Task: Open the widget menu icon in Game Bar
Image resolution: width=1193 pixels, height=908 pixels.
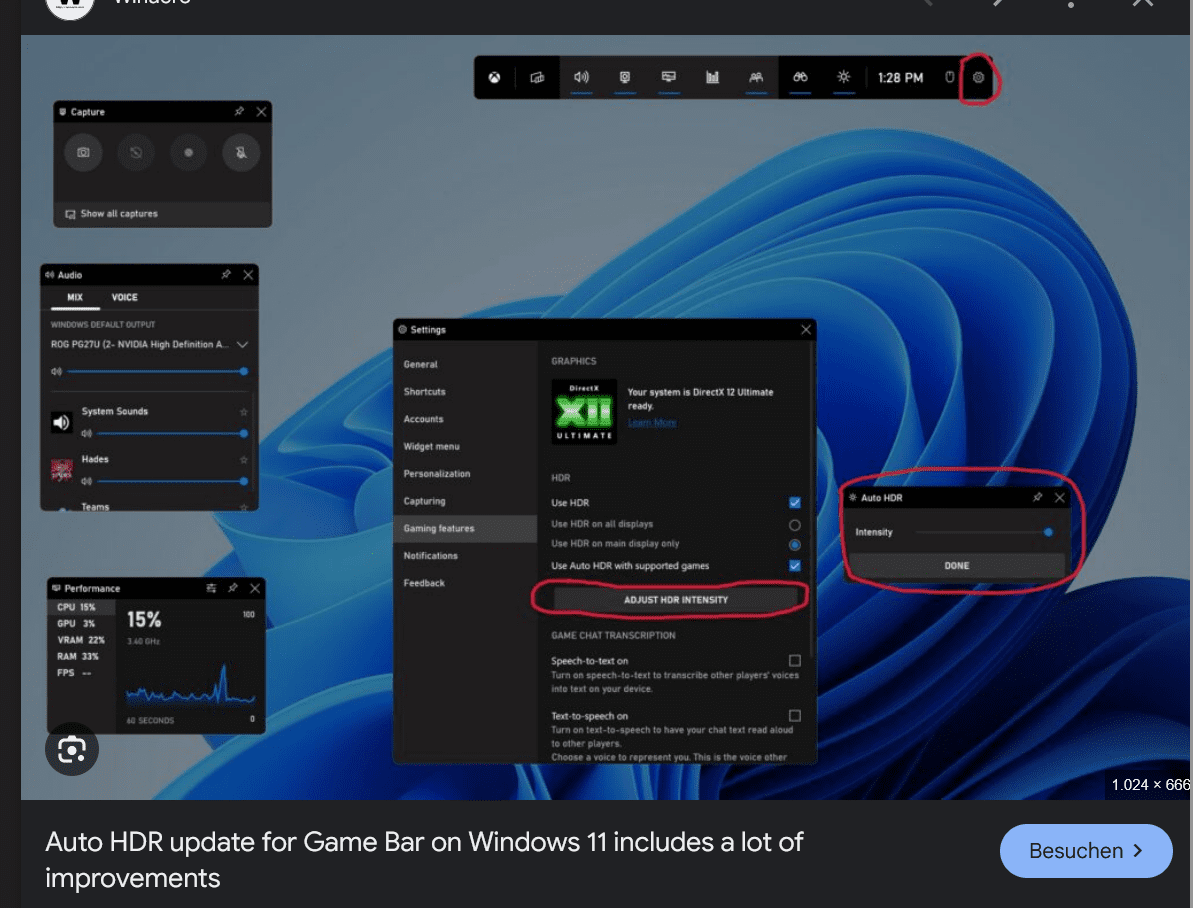Action: tap(537, 78)
